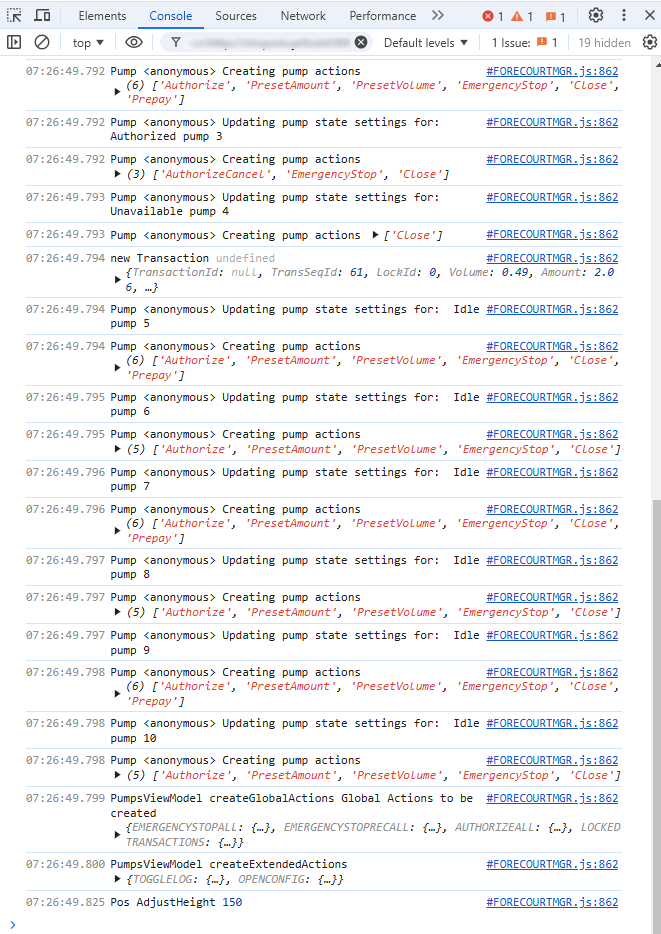Select the Console tab
The width and height of the screenshot is (661, 934).
click(x=171, y=15)
